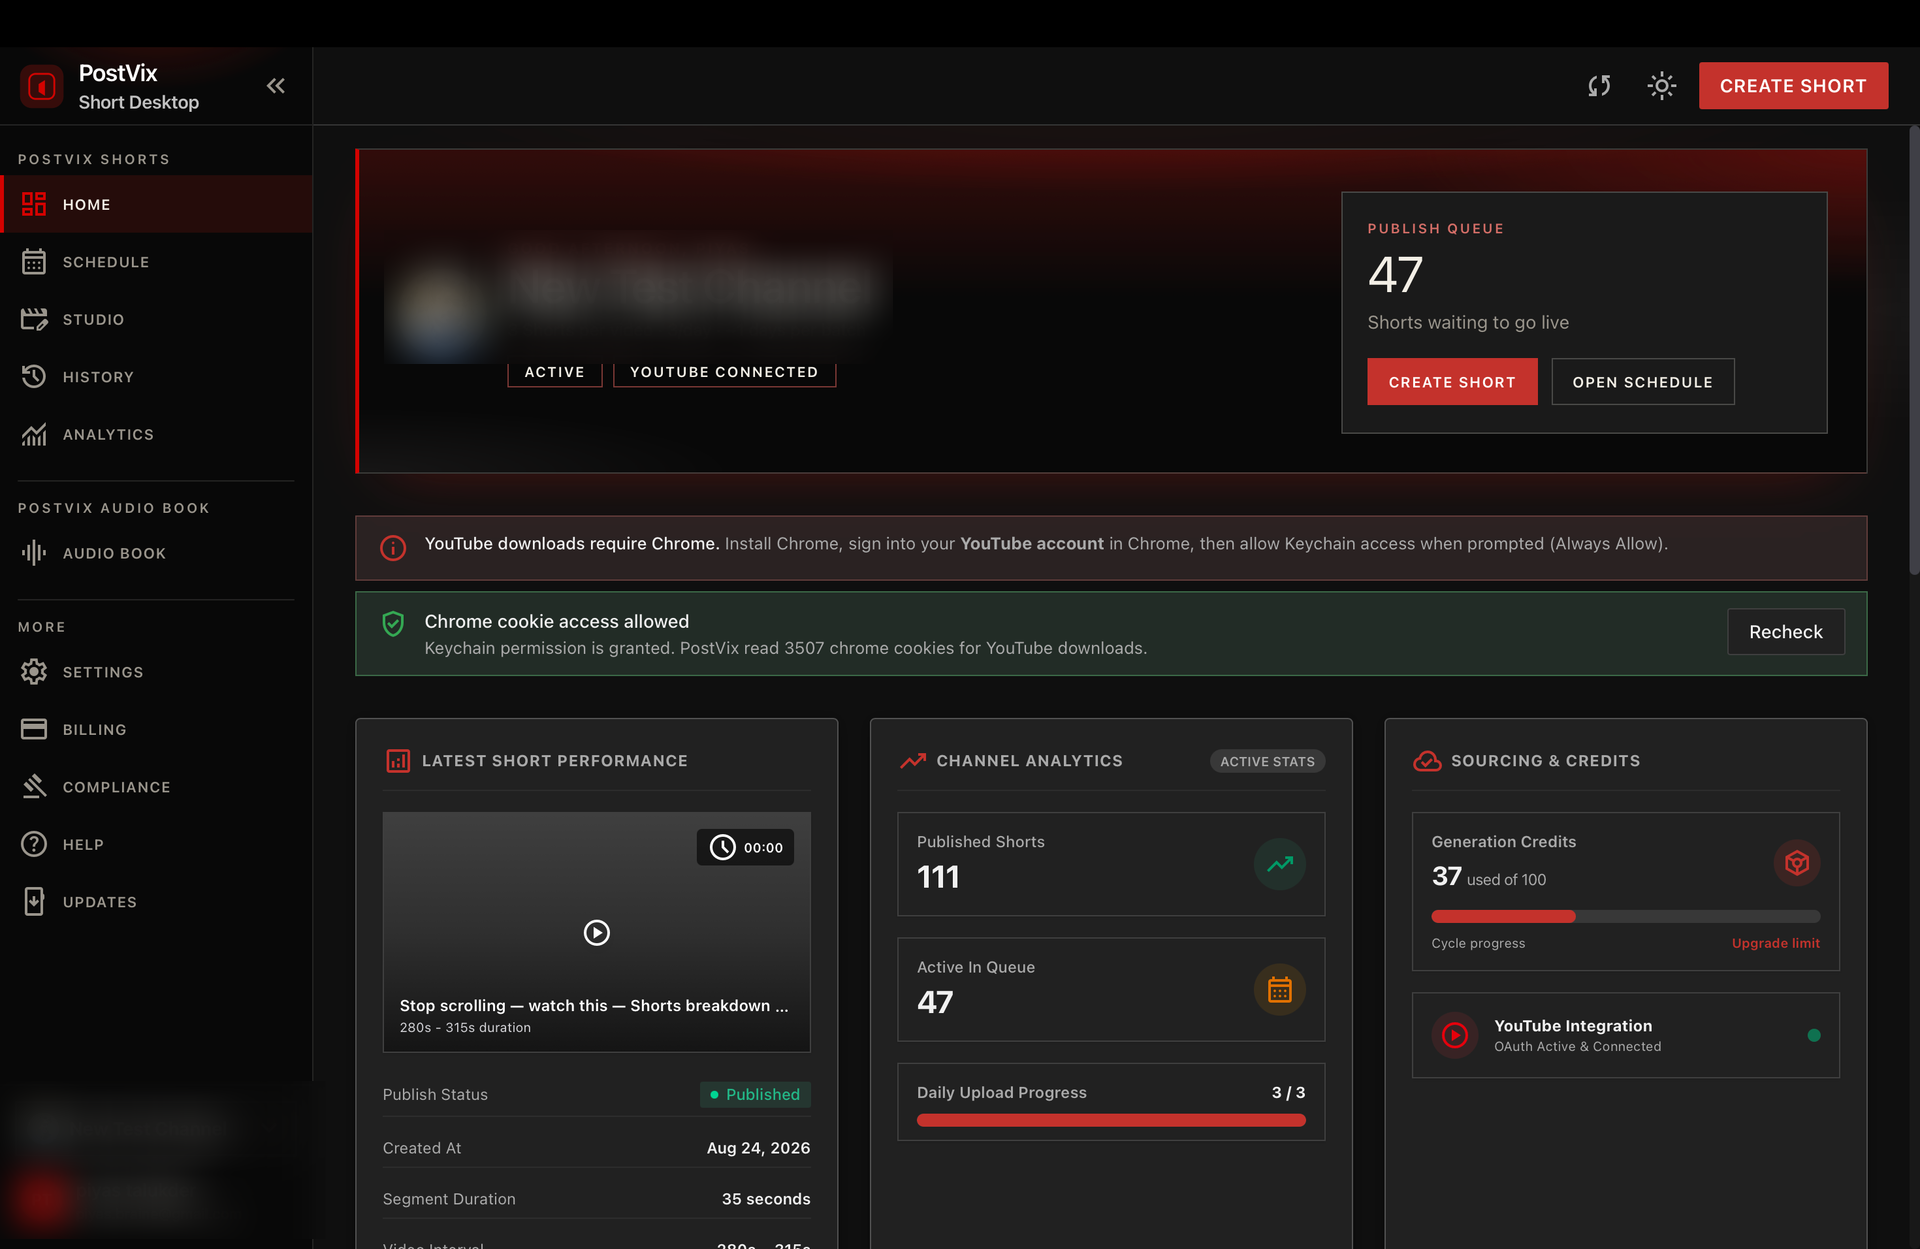The width and height of the screenshot is (1920, 1249).
Task: Click the Help question-mark icon
Action: [x=34, y=844]
